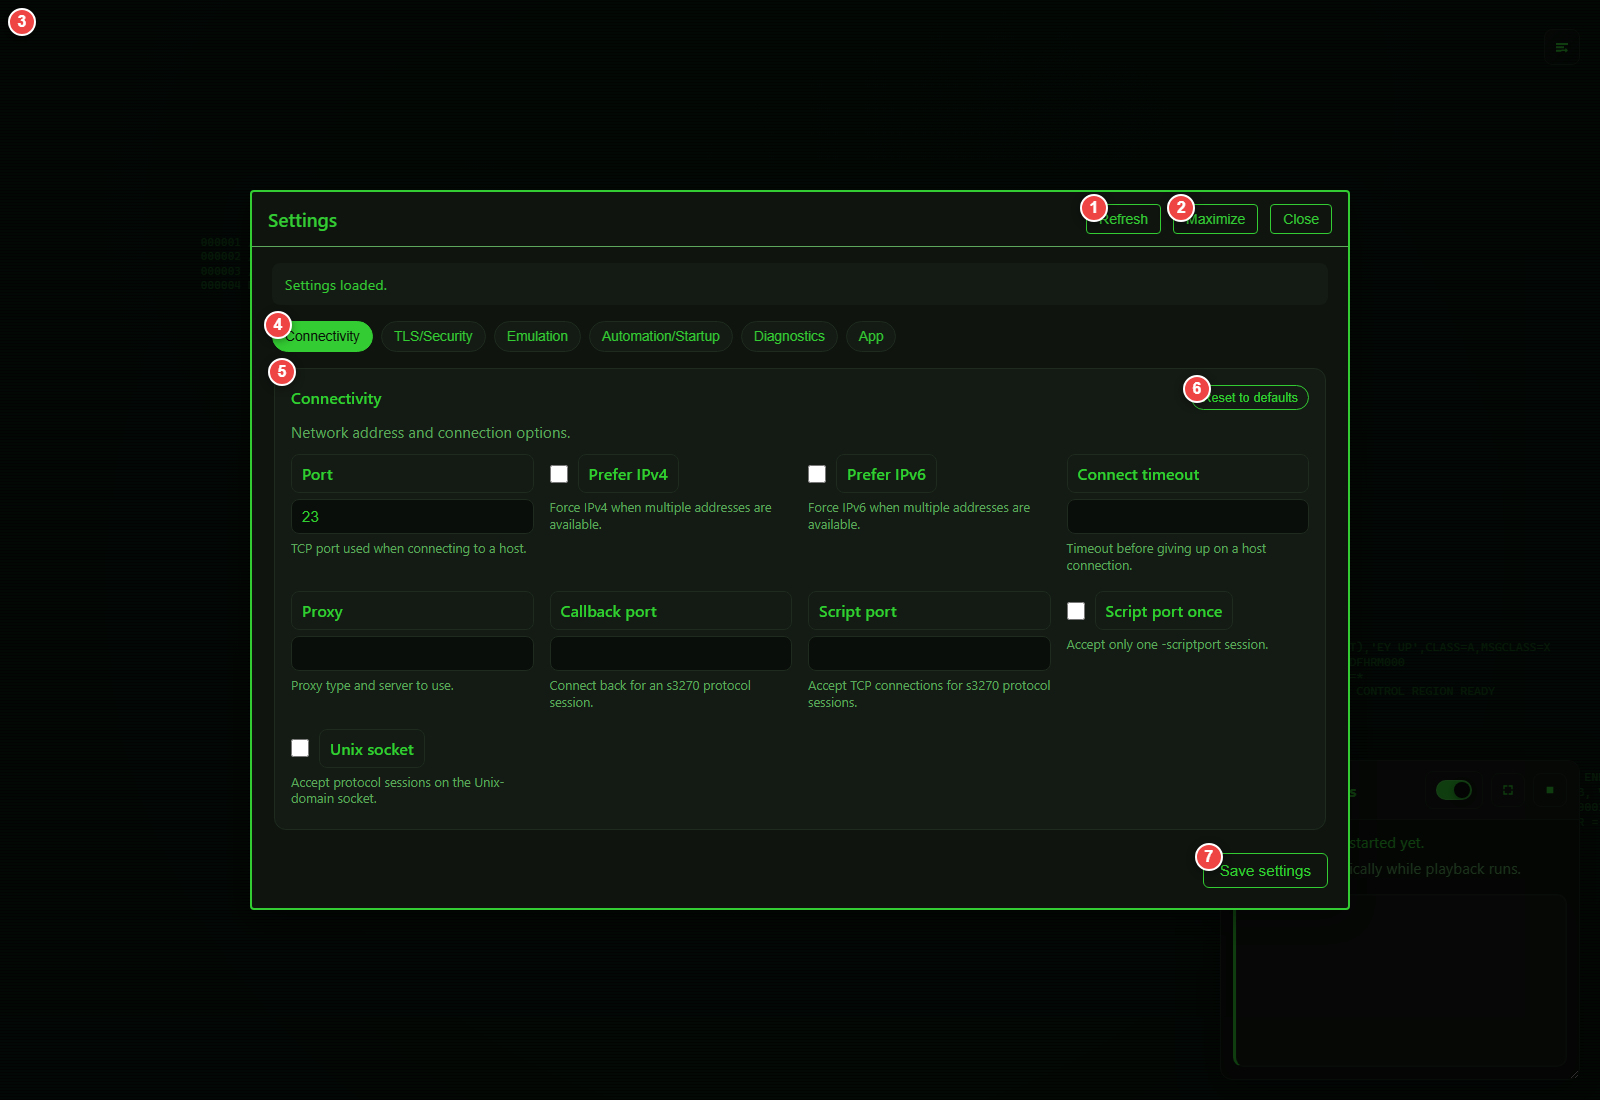Click the Refresh button in the Settings header

pos(1123,219)
